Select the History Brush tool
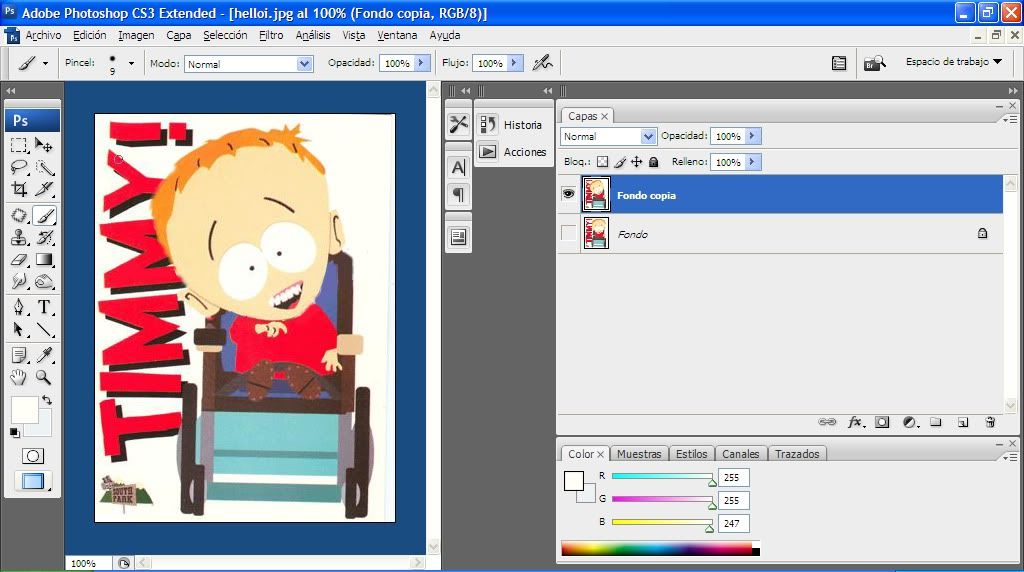The height and width of the screenshot is (572, 1024). tap(44, 238)
